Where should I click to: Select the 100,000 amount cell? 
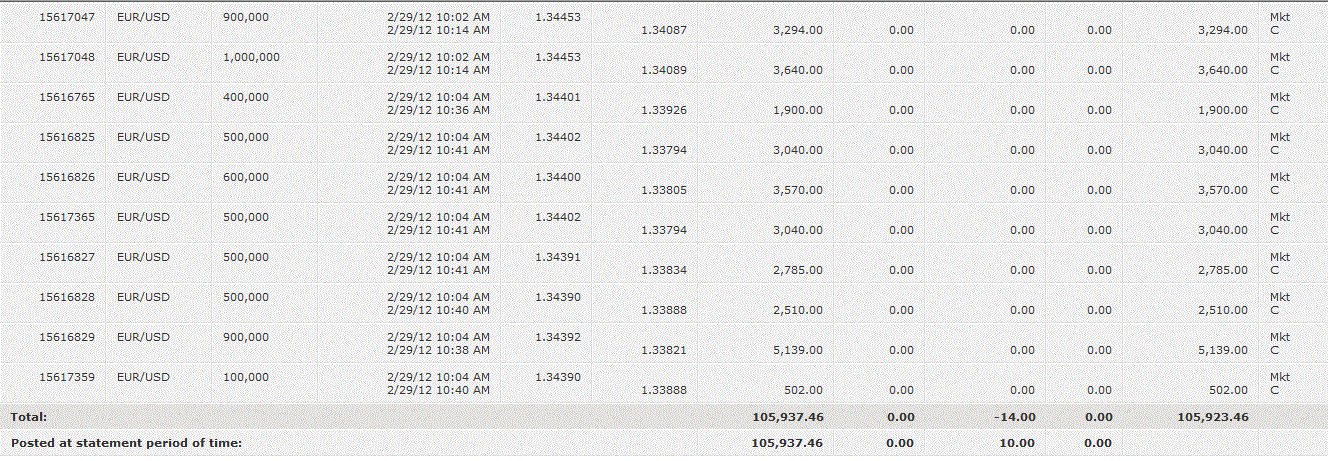click(246, 378)
